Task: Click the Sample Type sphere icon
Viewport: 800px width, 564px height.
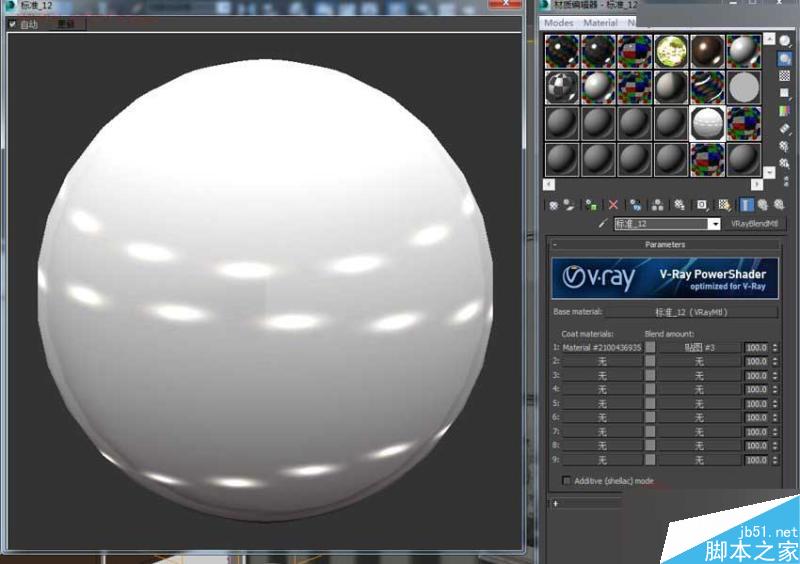Action: pyautogui.click(x=785, y=41)
